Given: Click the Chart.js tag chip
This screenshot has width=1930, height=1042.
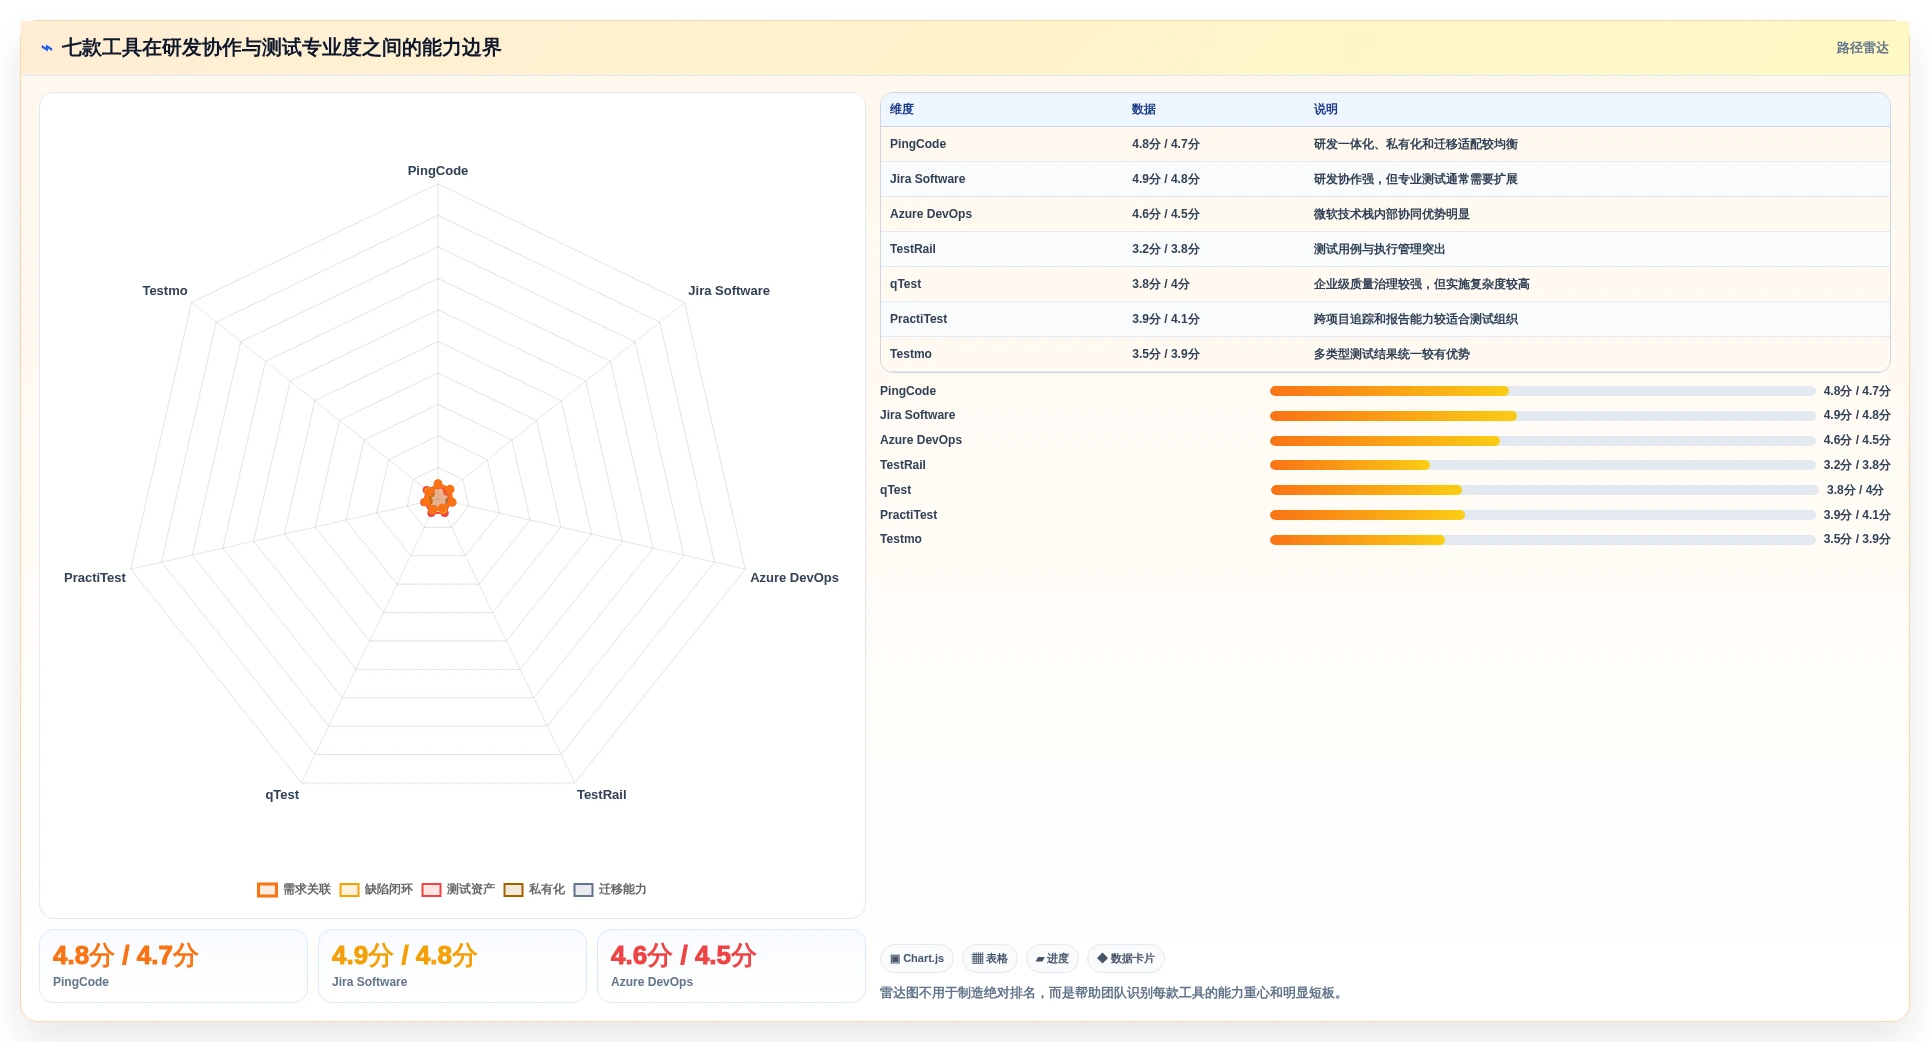Looking at the screenshot, I should 917,958.
